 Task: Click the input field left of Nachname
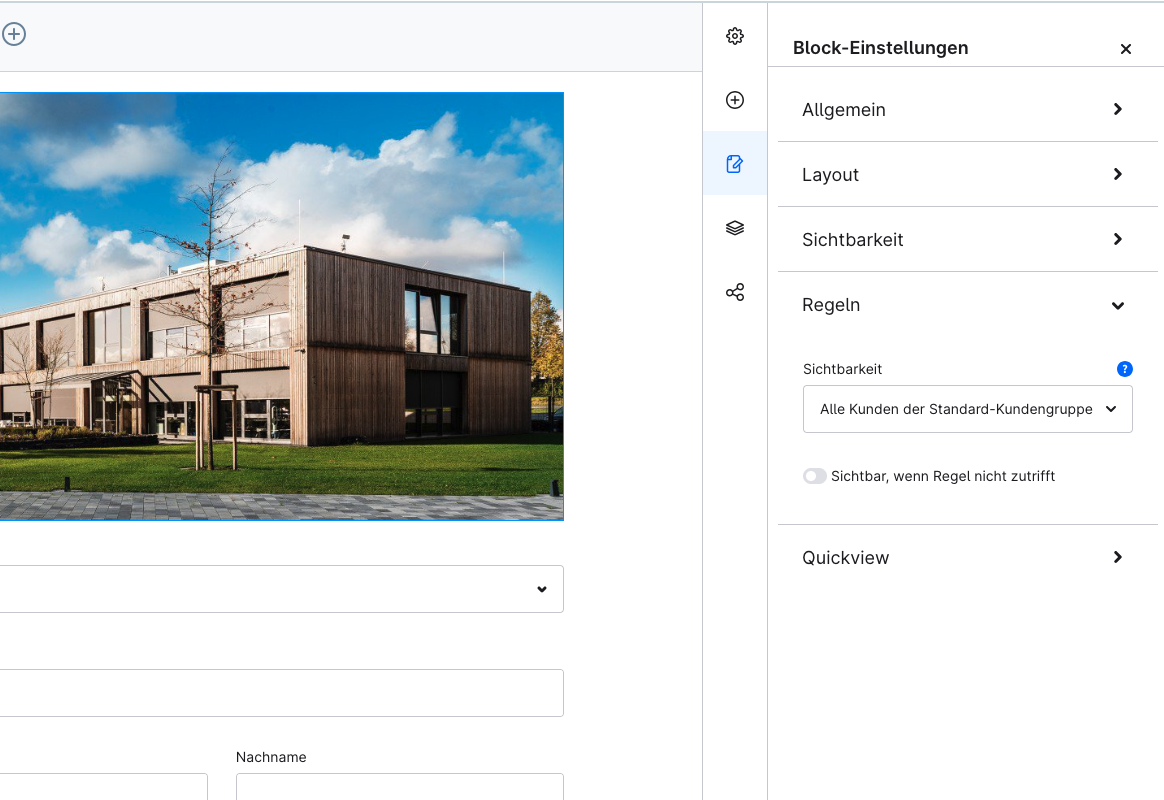(x=103, y=787)
